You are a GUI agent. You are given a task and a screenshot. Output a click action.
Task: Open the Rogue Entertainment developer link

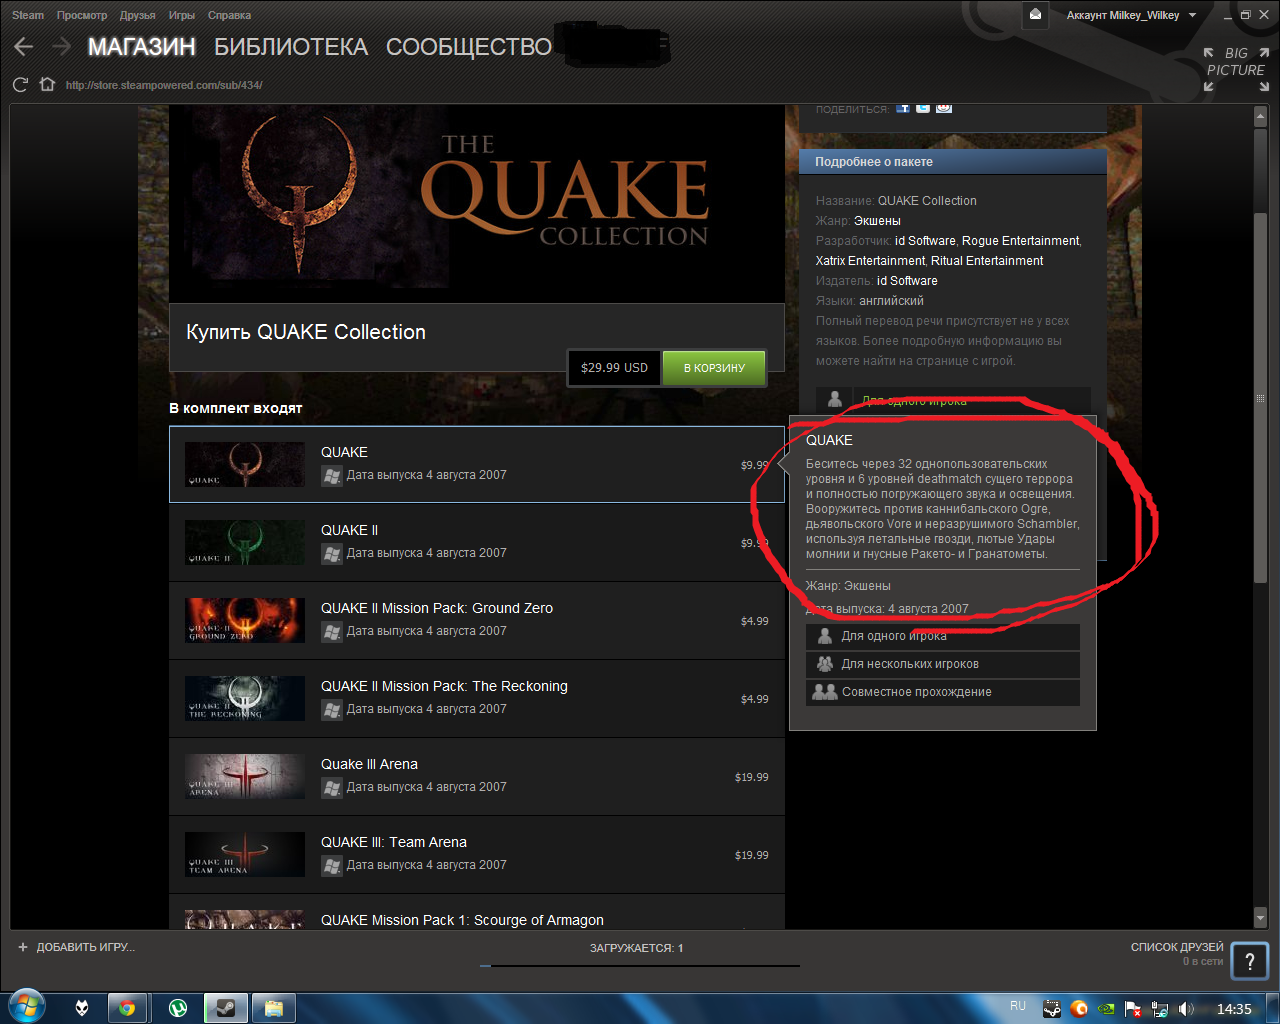click(1020, 241)
